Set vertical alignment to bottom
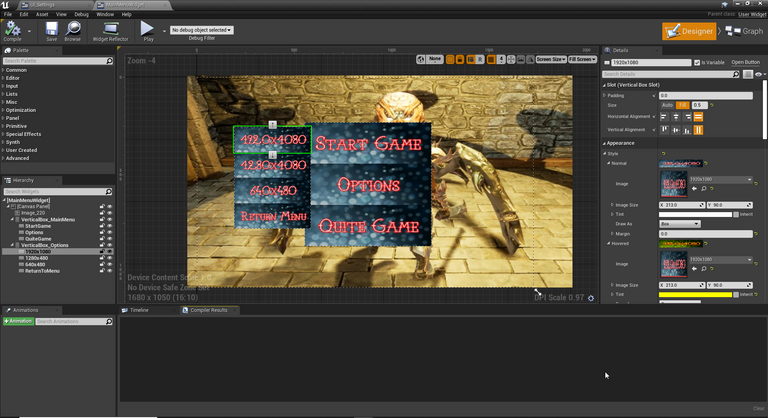Viewport: 768px width, 418px height. [x=687, y=130]
